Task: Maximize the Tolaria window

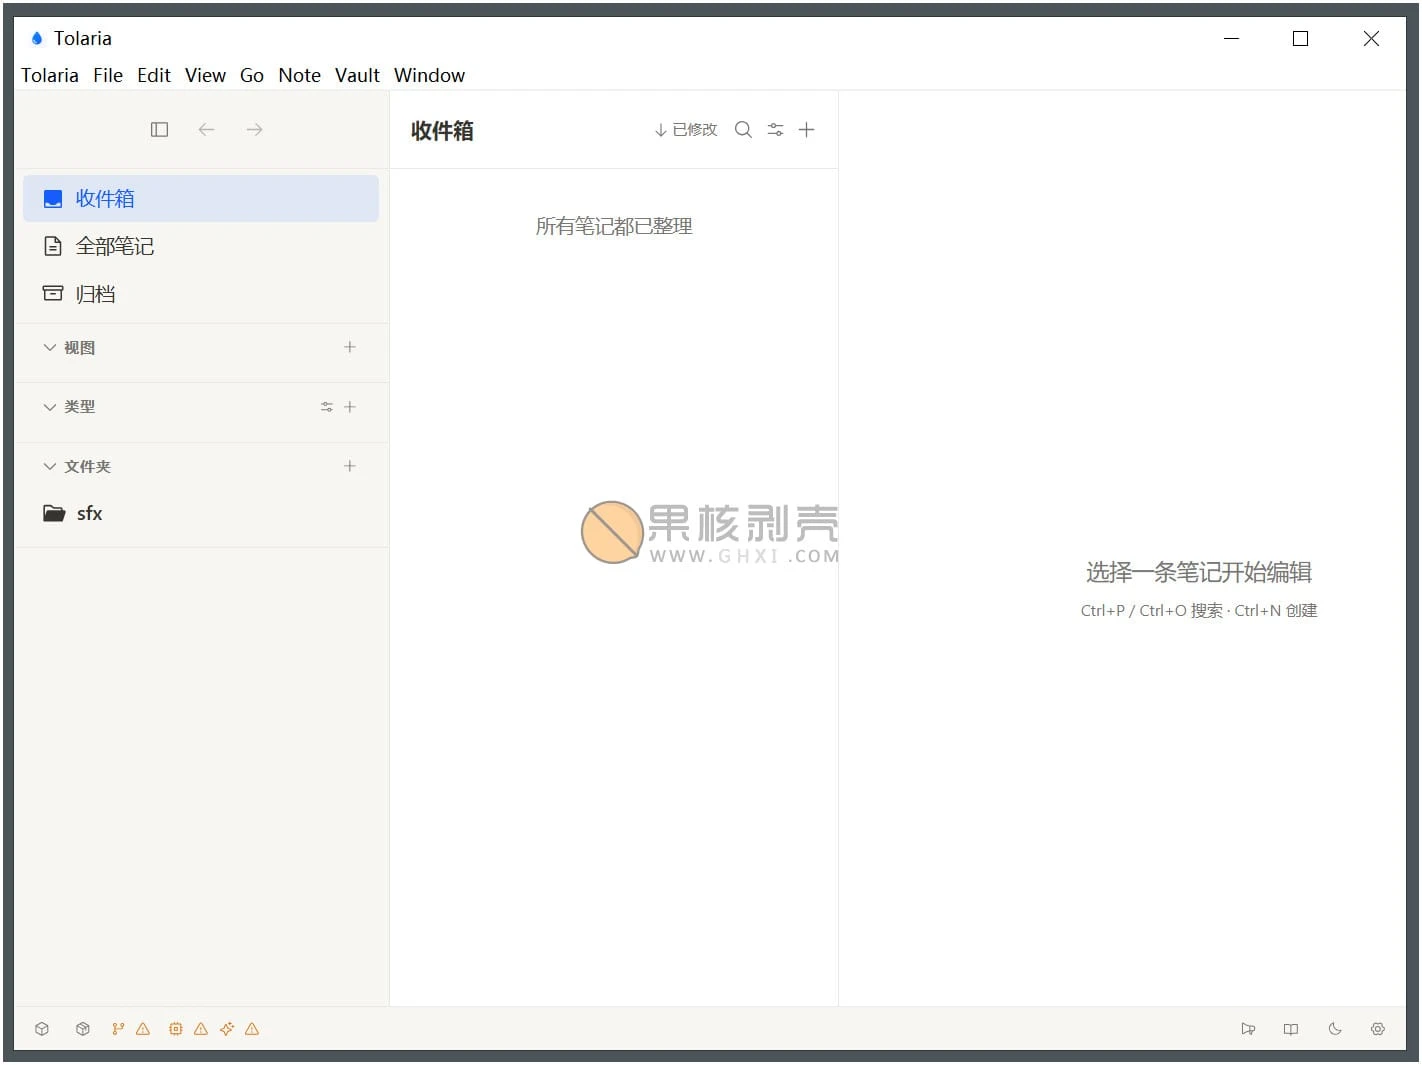Action: [1300, 38]
